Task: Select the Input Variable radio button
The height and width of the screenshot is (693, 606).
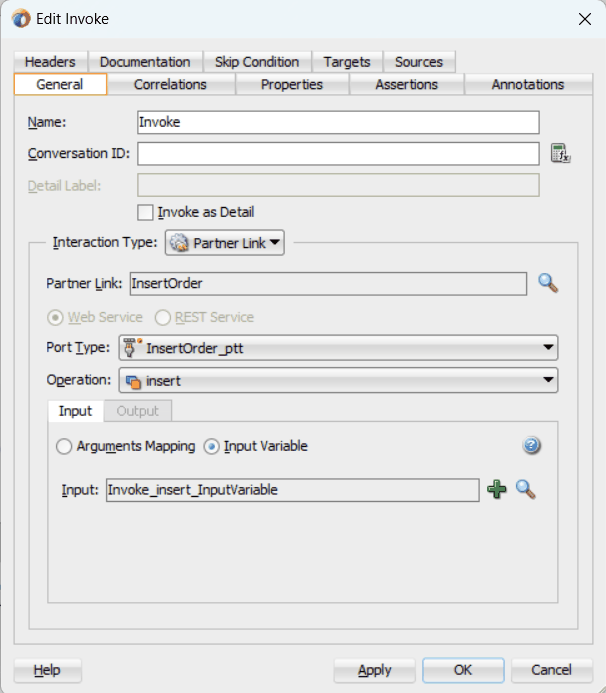Action: pos(211,446)
